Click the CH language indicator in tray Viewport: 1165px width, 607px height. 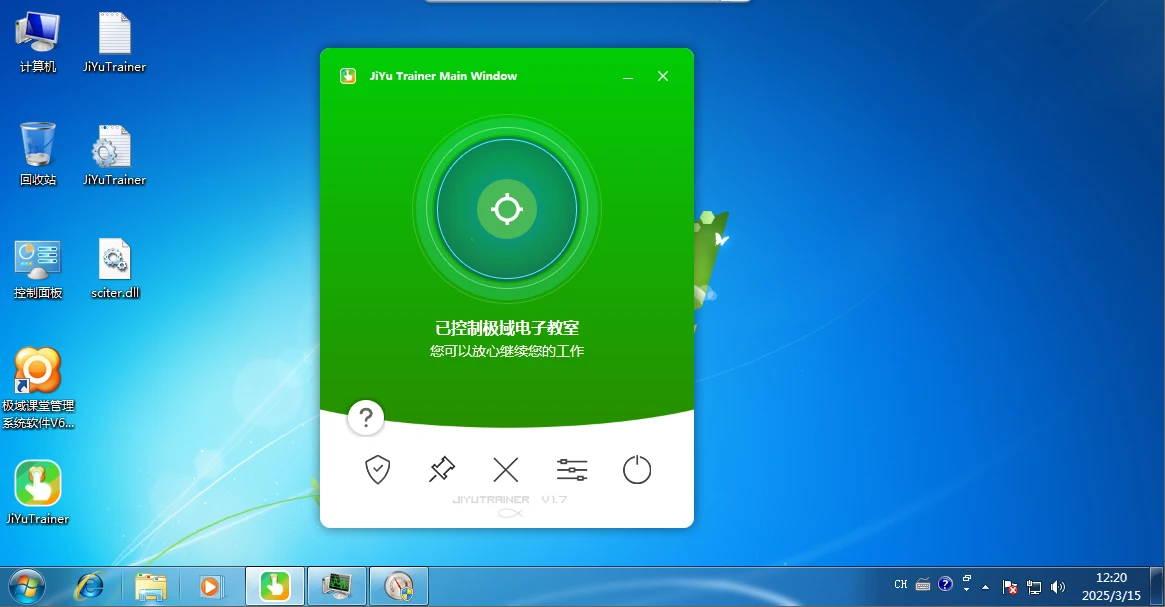pos(900,585)
